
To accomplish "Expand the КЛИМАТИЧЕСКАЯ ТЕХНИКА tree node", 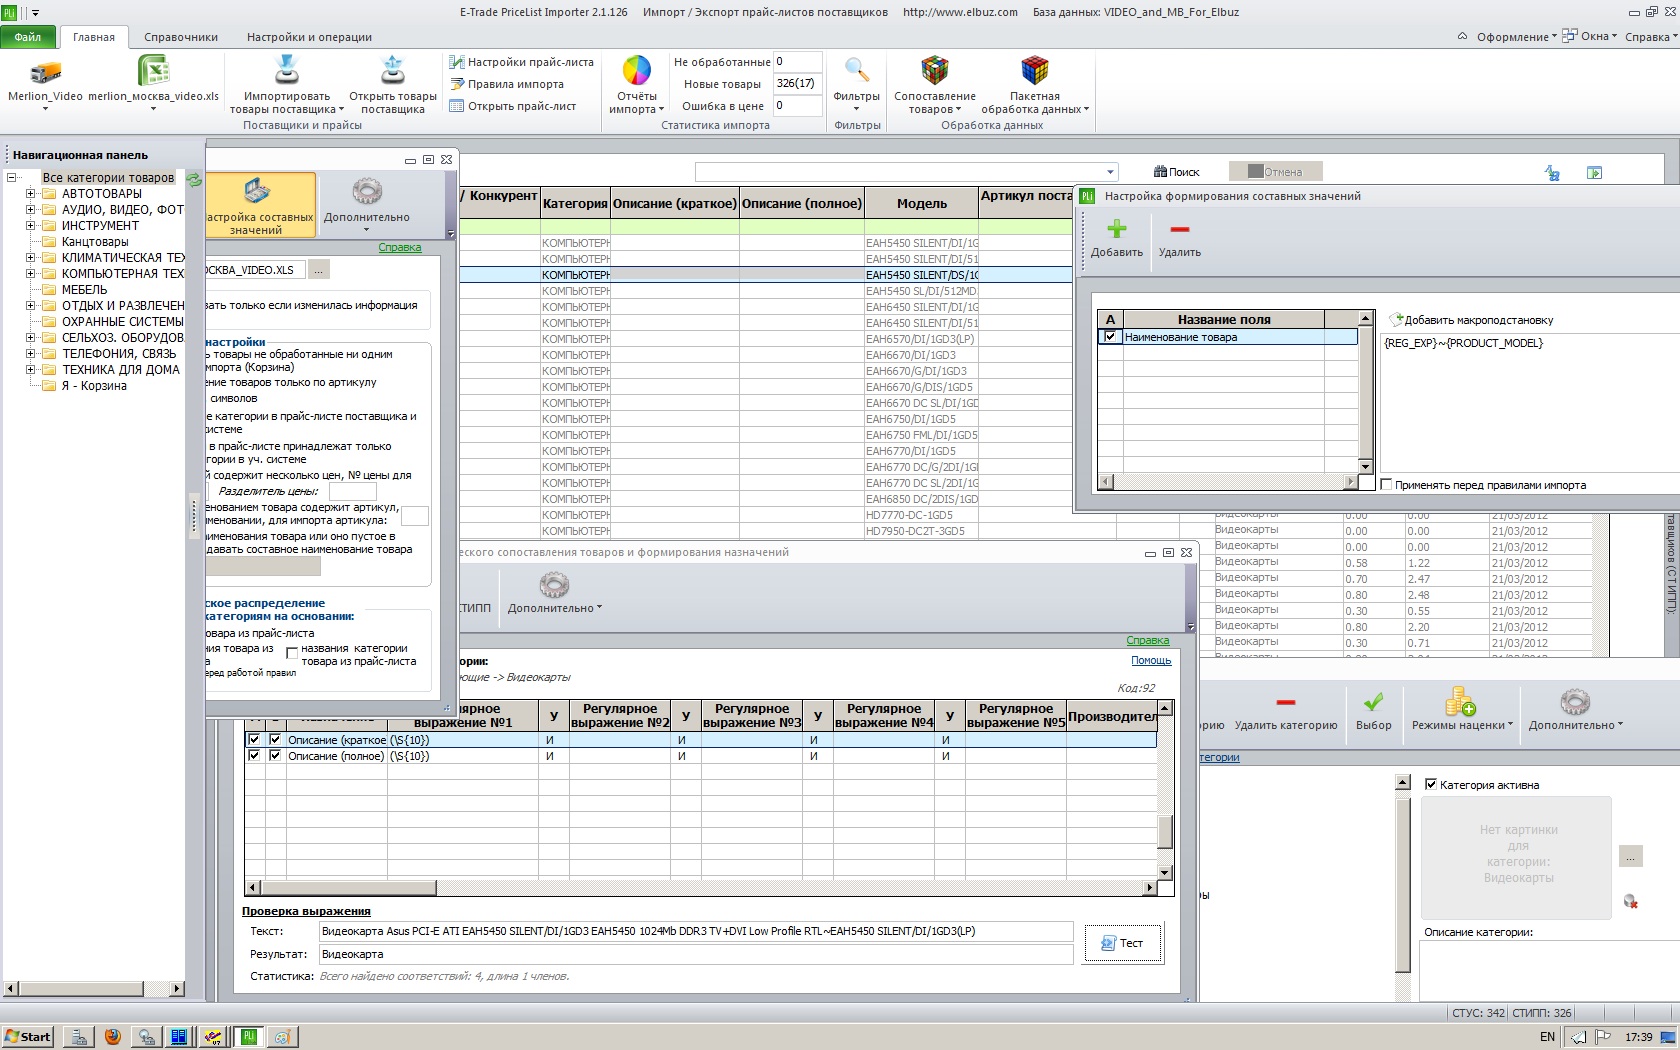I will [x=30, y=258].
